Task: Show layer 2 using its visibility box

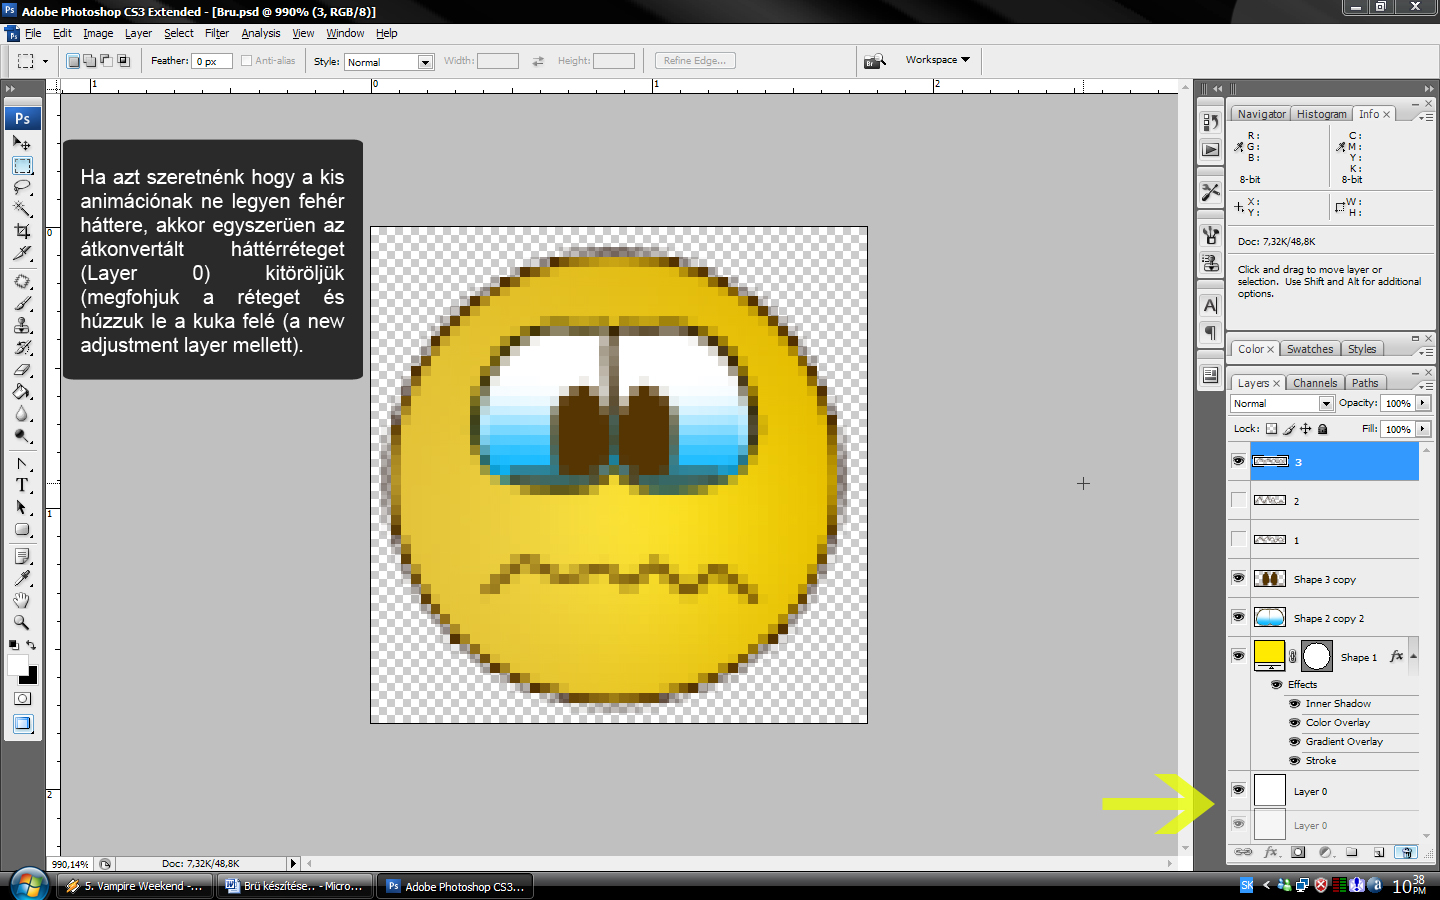Action: coord(1238,500)
